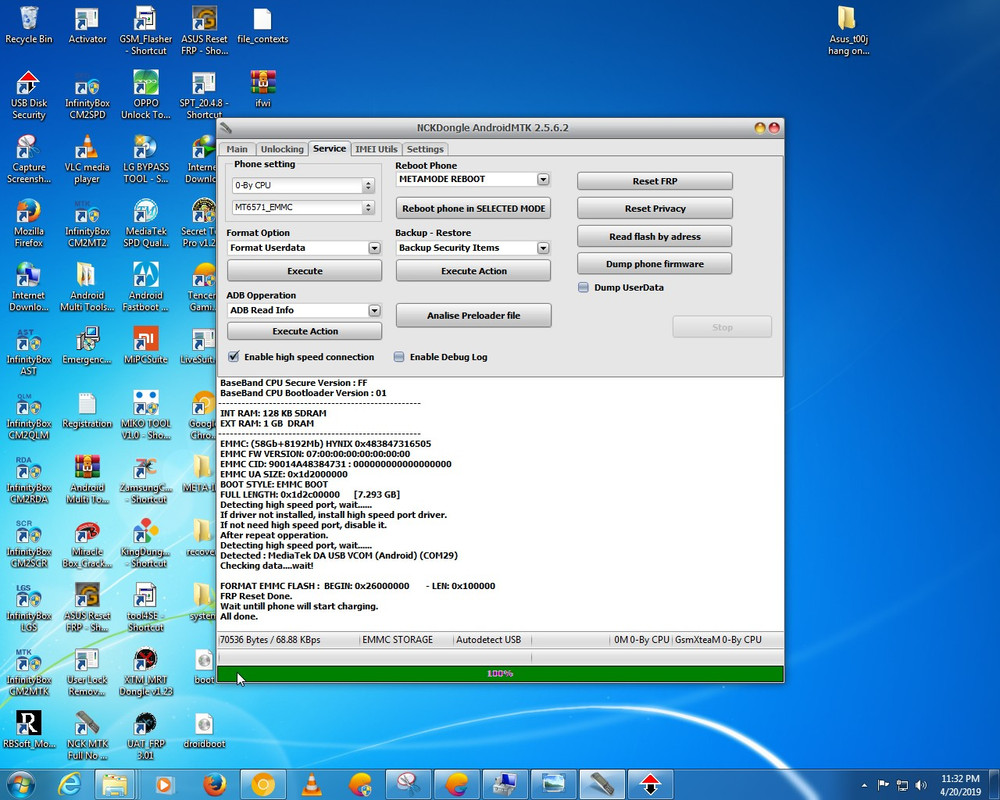Click Execute Action under Backup - Restore
The width and height of the screenshot is (1000, 800).
click(473, 270)
